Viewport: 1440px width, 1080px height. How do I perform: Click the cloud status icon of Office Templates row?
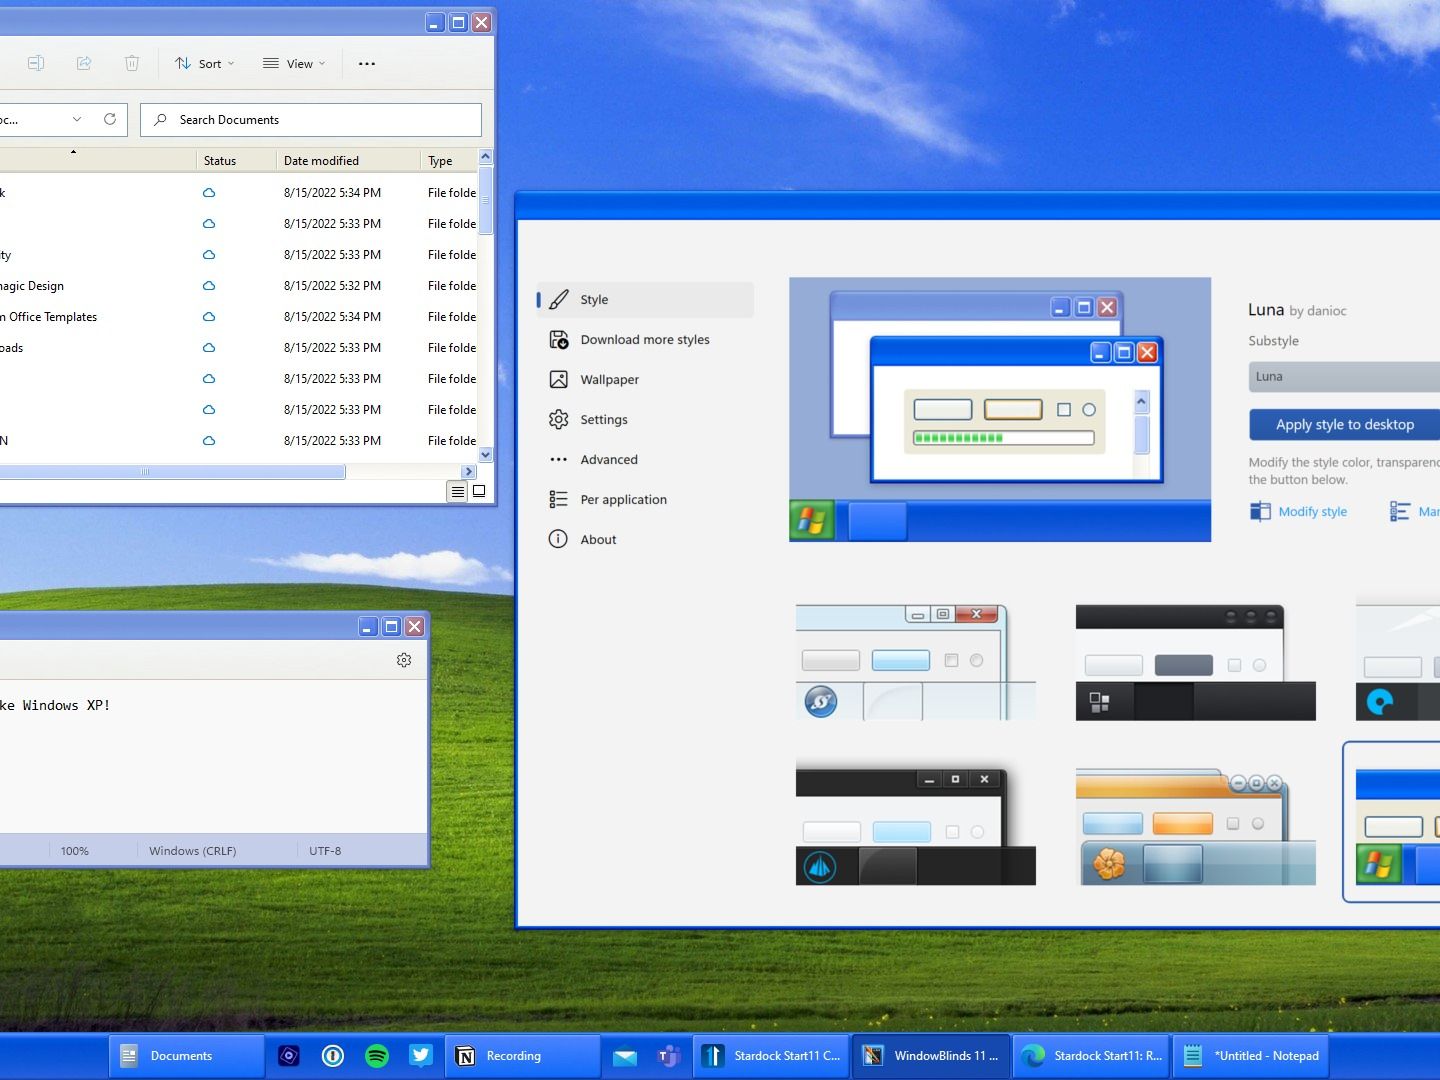(x=209, y=317)
